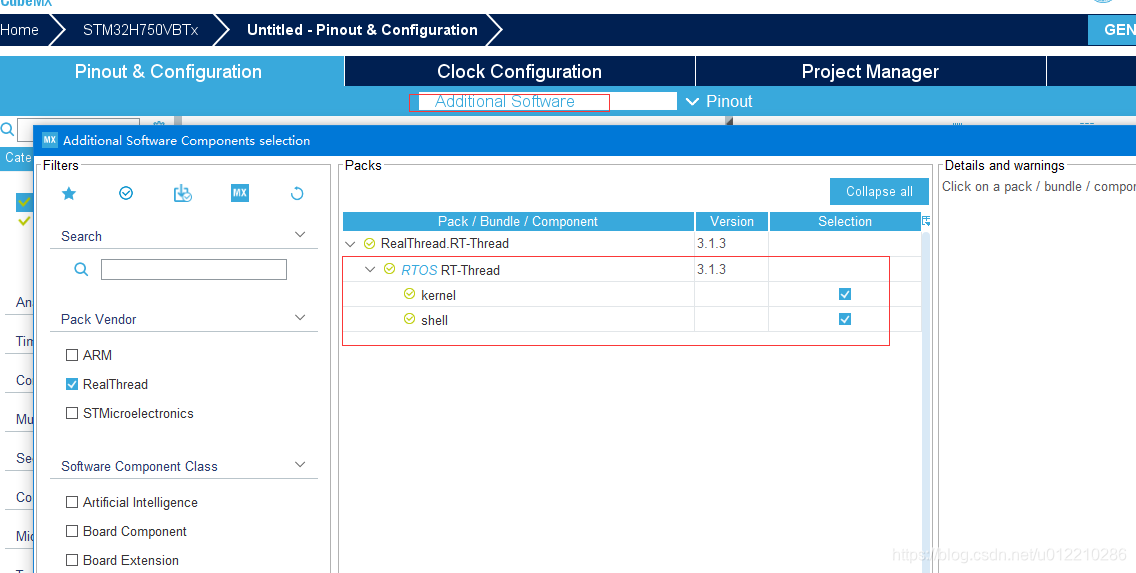Click version 3.1.3 of RealThread.RT-Thread pack
The height and width of the screenshot is (573, 1136).
tap(711, 243)
